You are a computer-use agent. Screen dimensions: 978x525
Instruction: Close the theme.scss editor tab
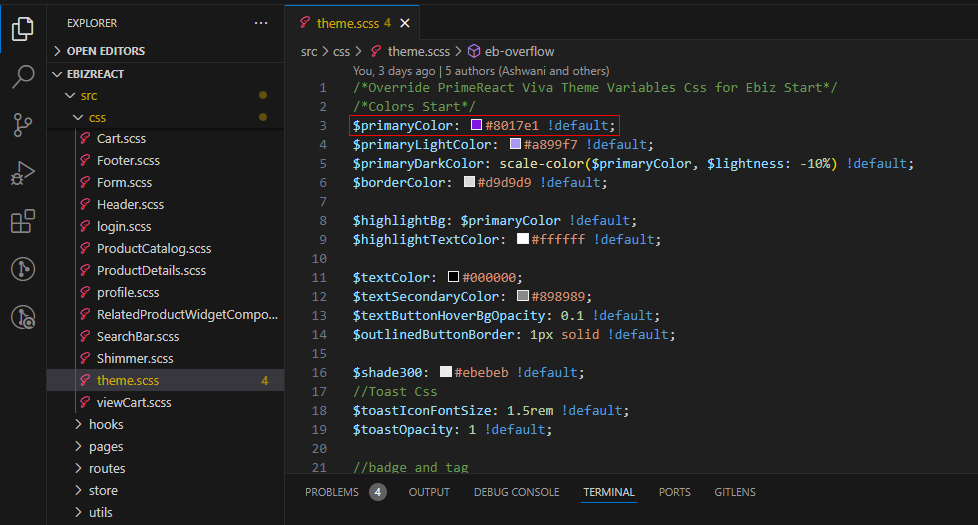[x=405, y=23]
